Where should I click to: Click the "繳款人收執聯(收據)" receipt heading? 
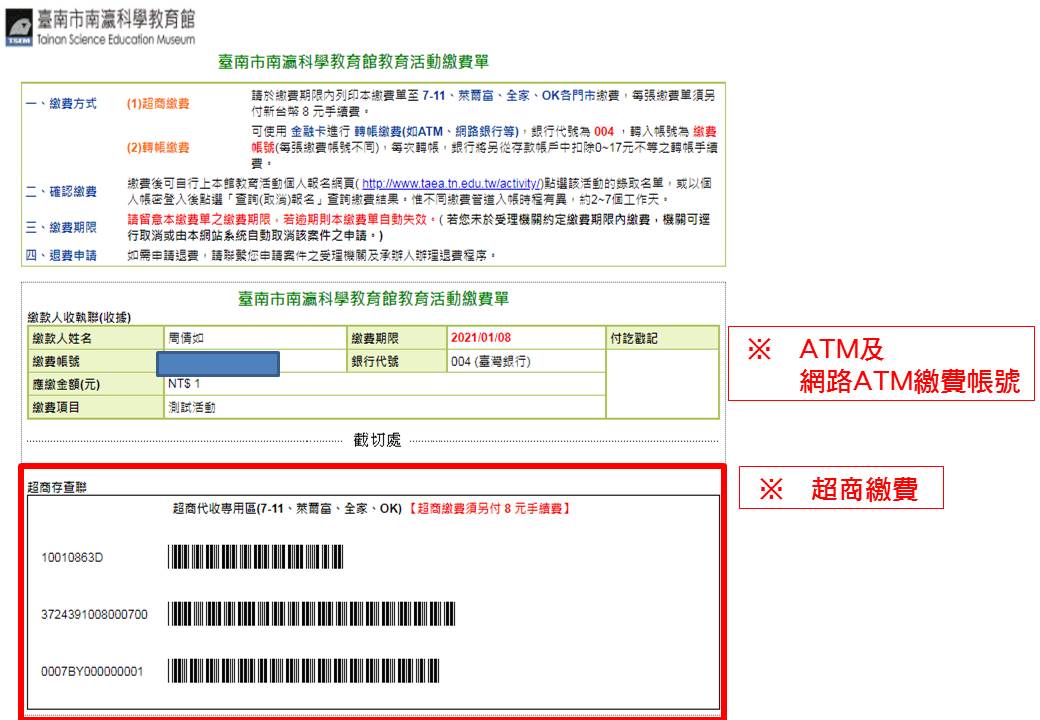coord(79,318)
